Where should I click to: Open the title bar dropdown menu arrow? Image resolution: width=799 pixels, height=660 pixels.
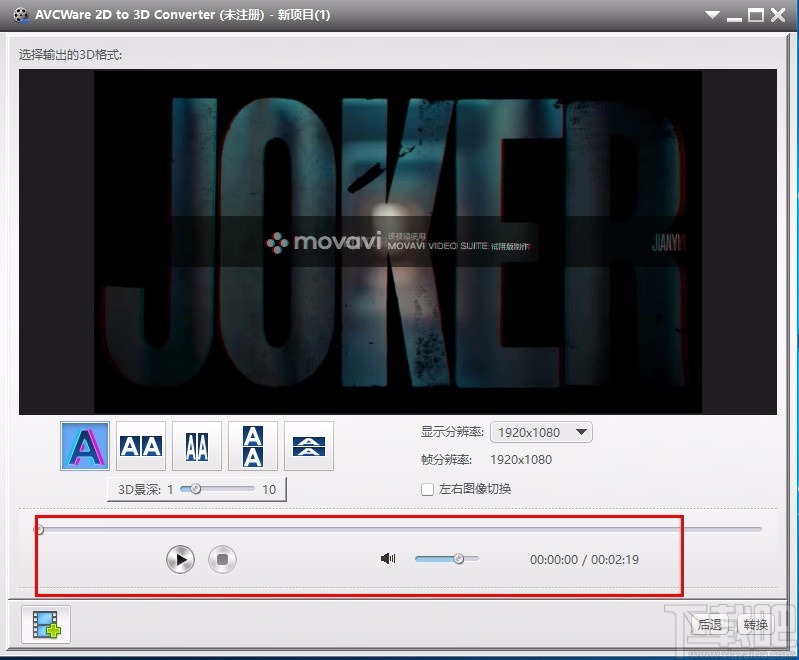click(x=712, y=15)
